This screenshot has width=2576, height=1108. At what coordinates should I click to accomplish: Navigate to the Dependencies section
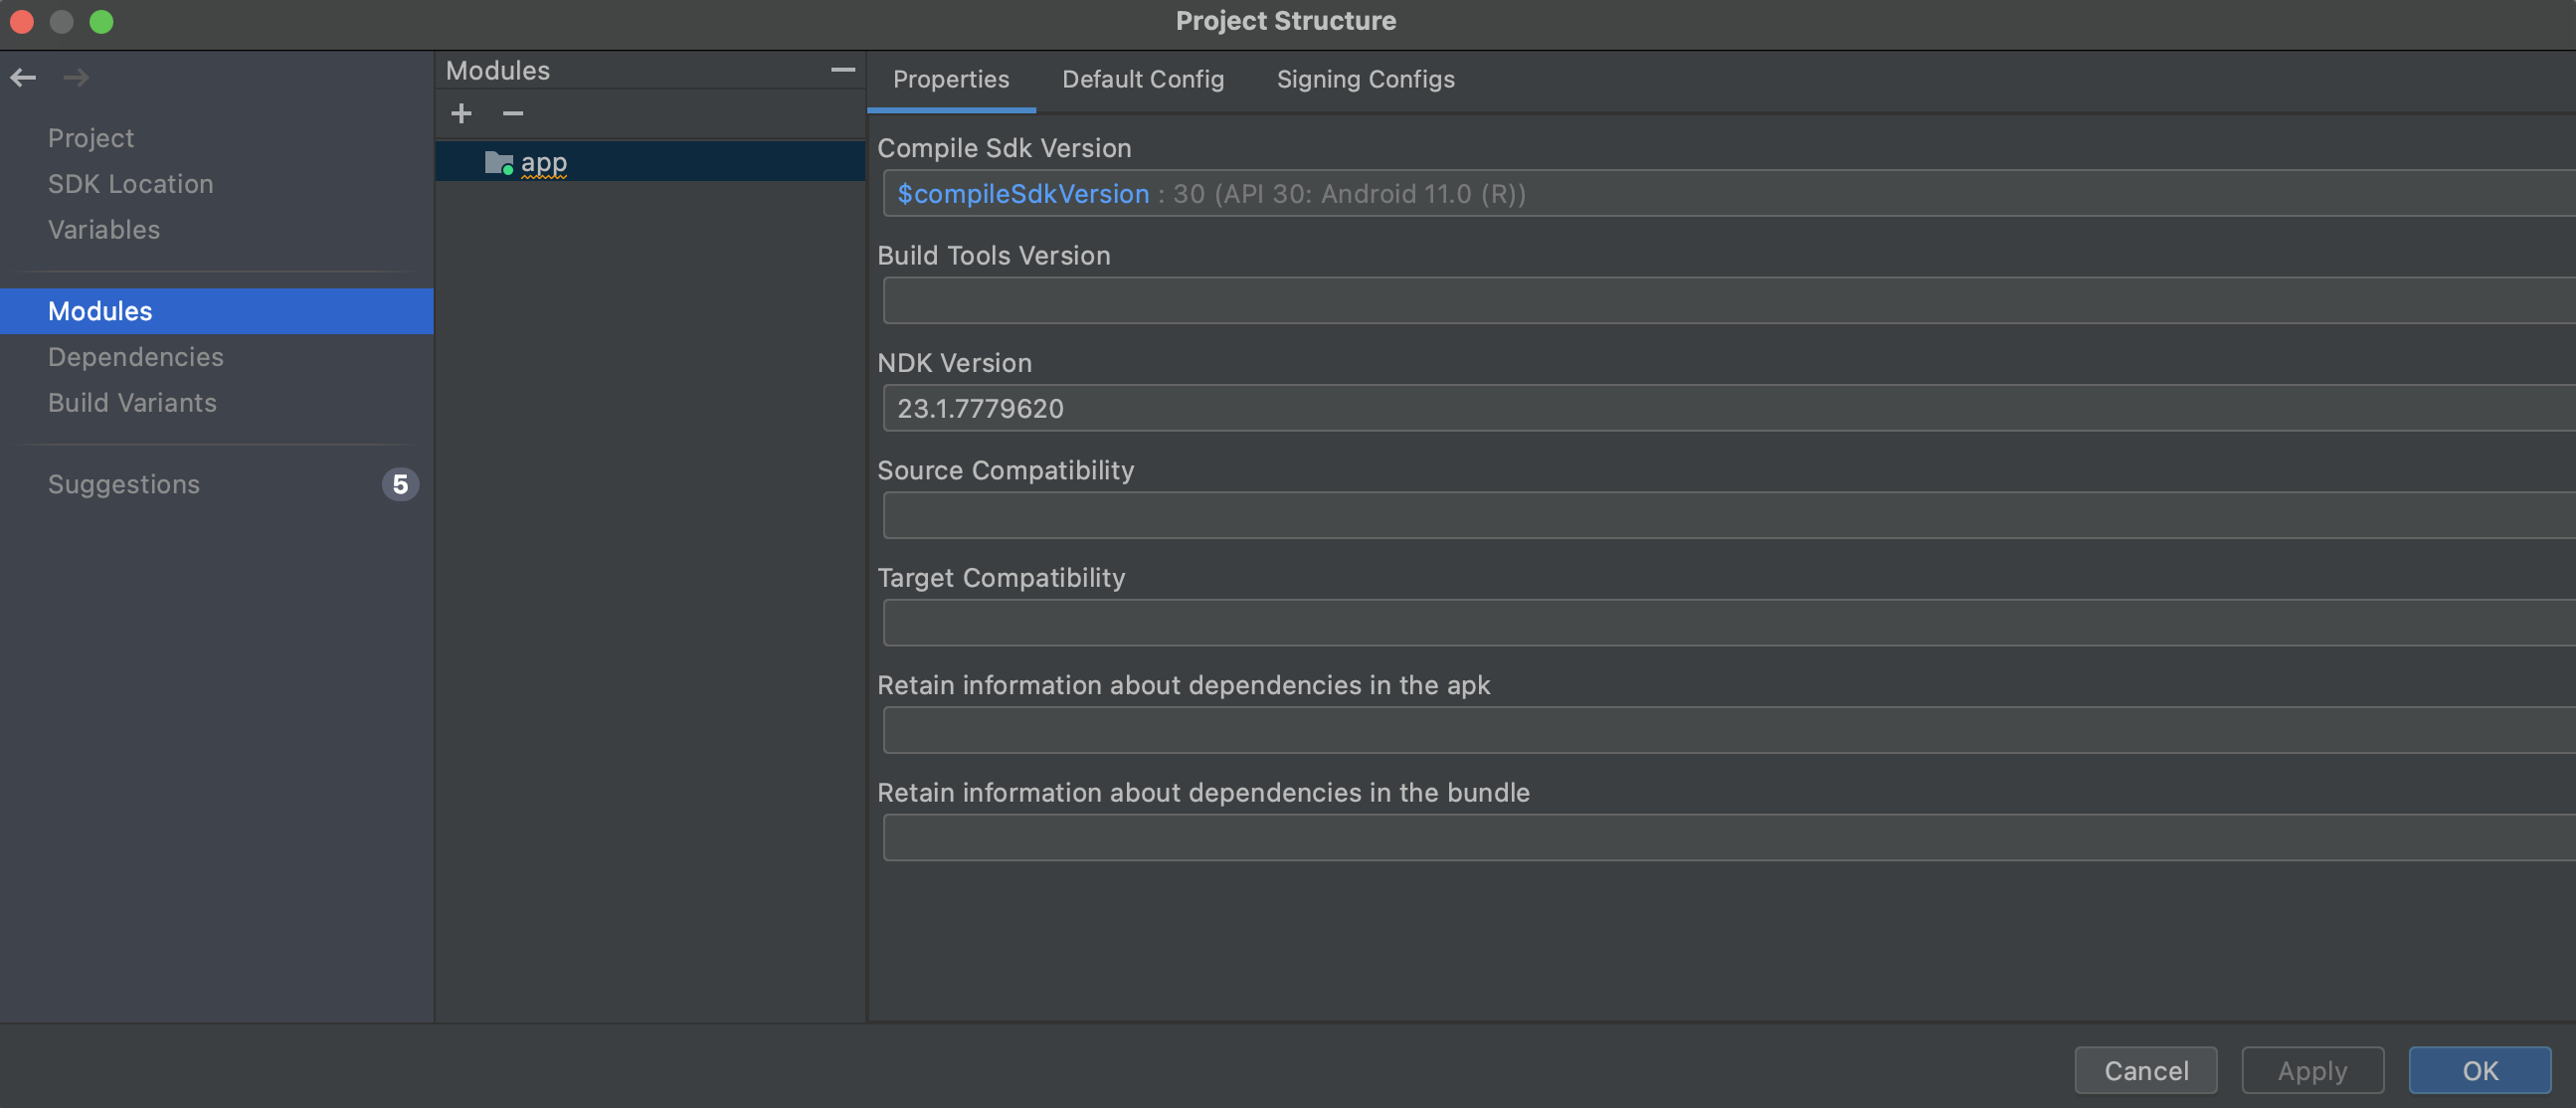[x=135, y=357]
